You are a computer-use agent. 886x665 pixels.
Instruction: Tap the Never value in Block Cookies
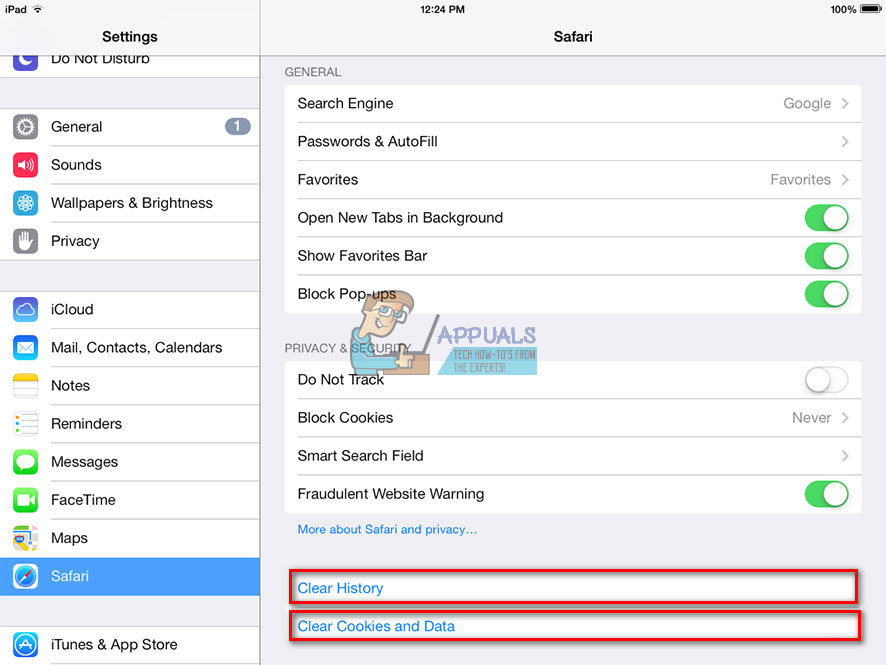811,418
